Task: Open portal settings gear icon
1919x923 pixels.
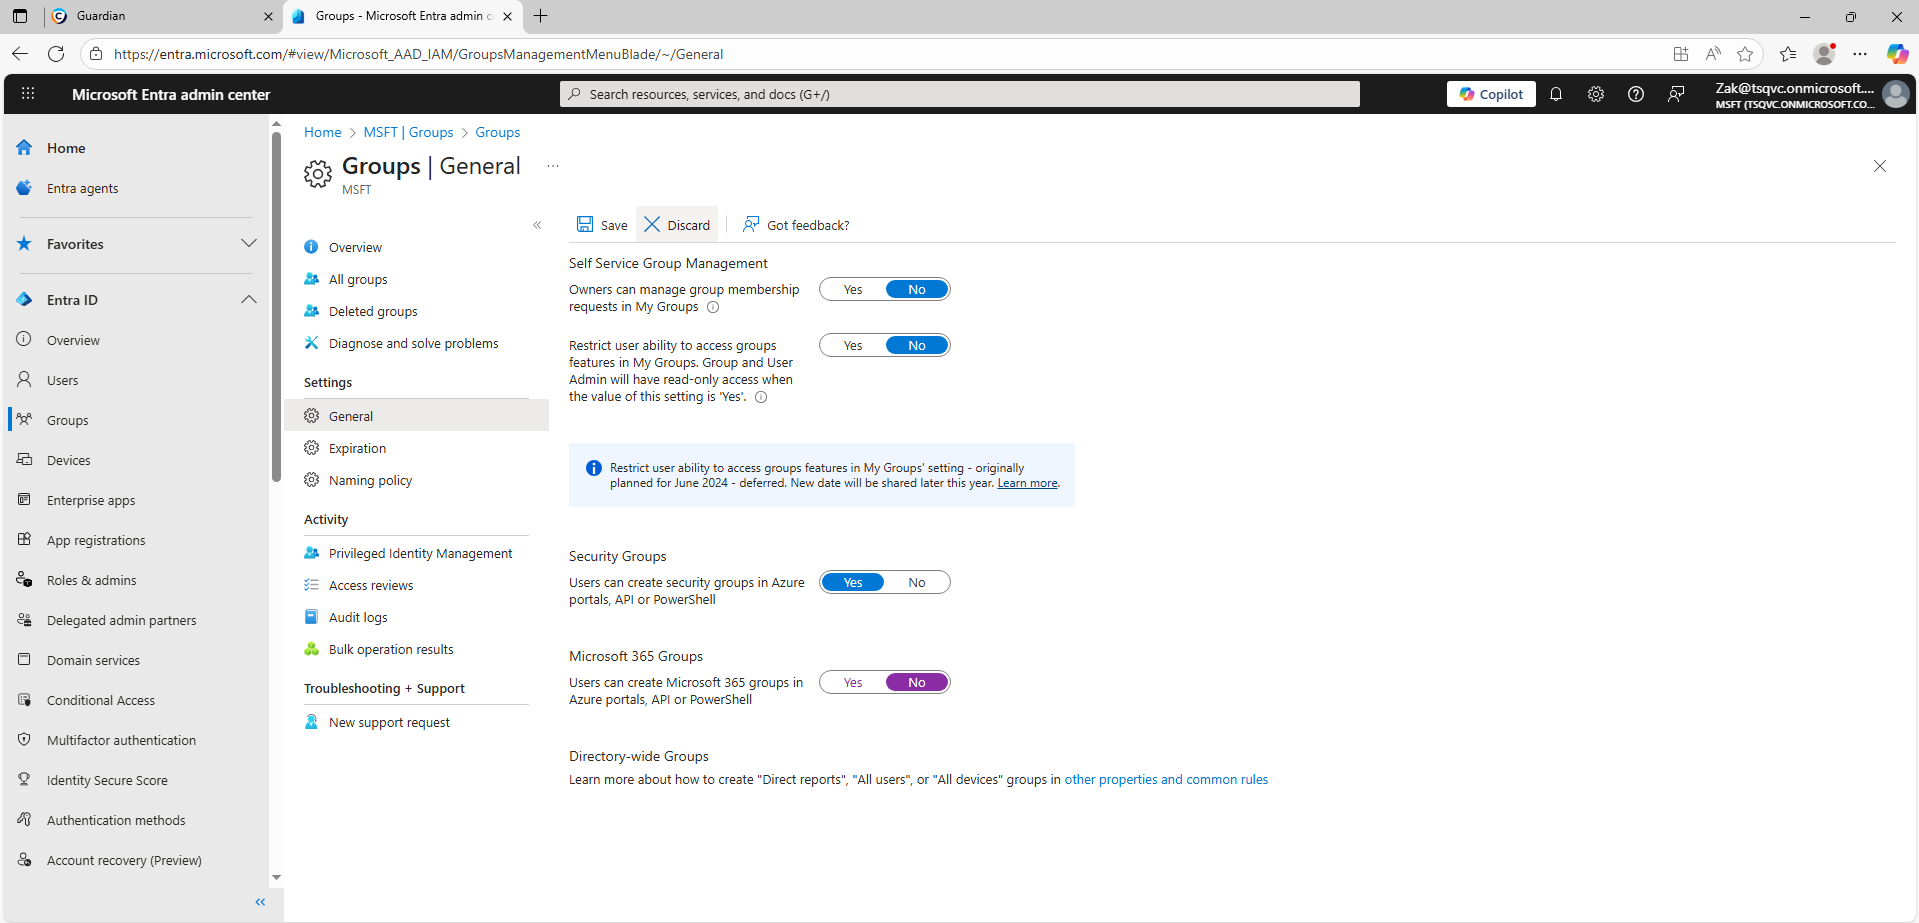Action: [1596, 94]
